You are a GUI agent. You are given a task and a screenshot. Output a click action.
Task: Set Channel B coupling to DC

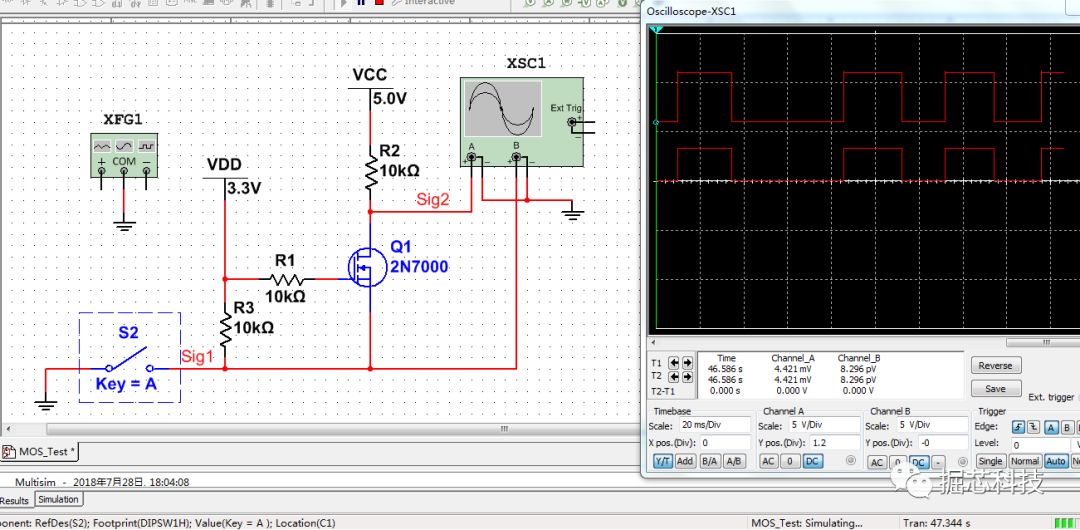pyautogui.click(x=920, y=462)
